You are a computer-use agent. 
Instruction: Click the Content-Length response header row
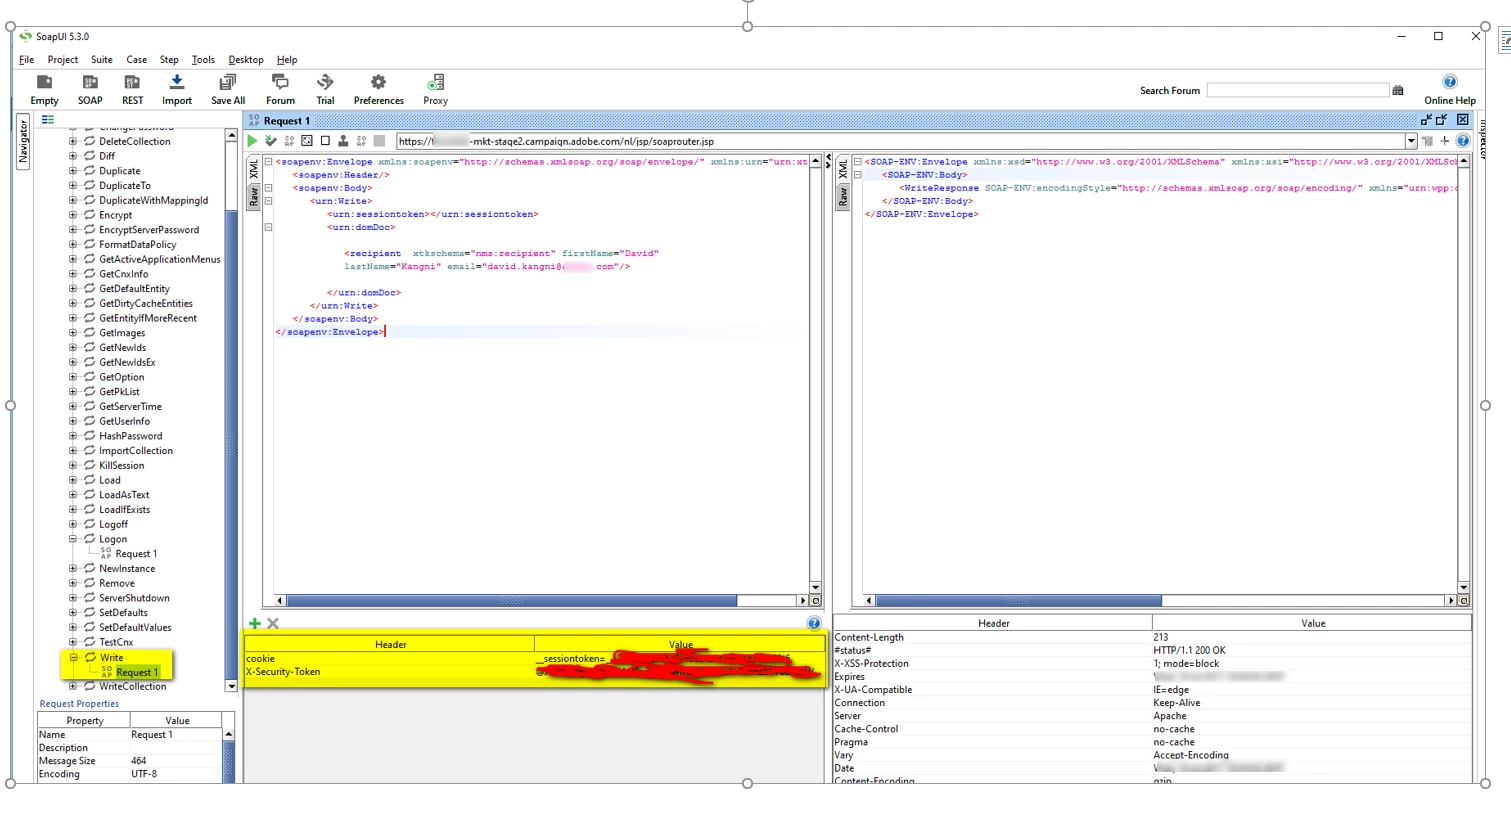click(1152, 637)
